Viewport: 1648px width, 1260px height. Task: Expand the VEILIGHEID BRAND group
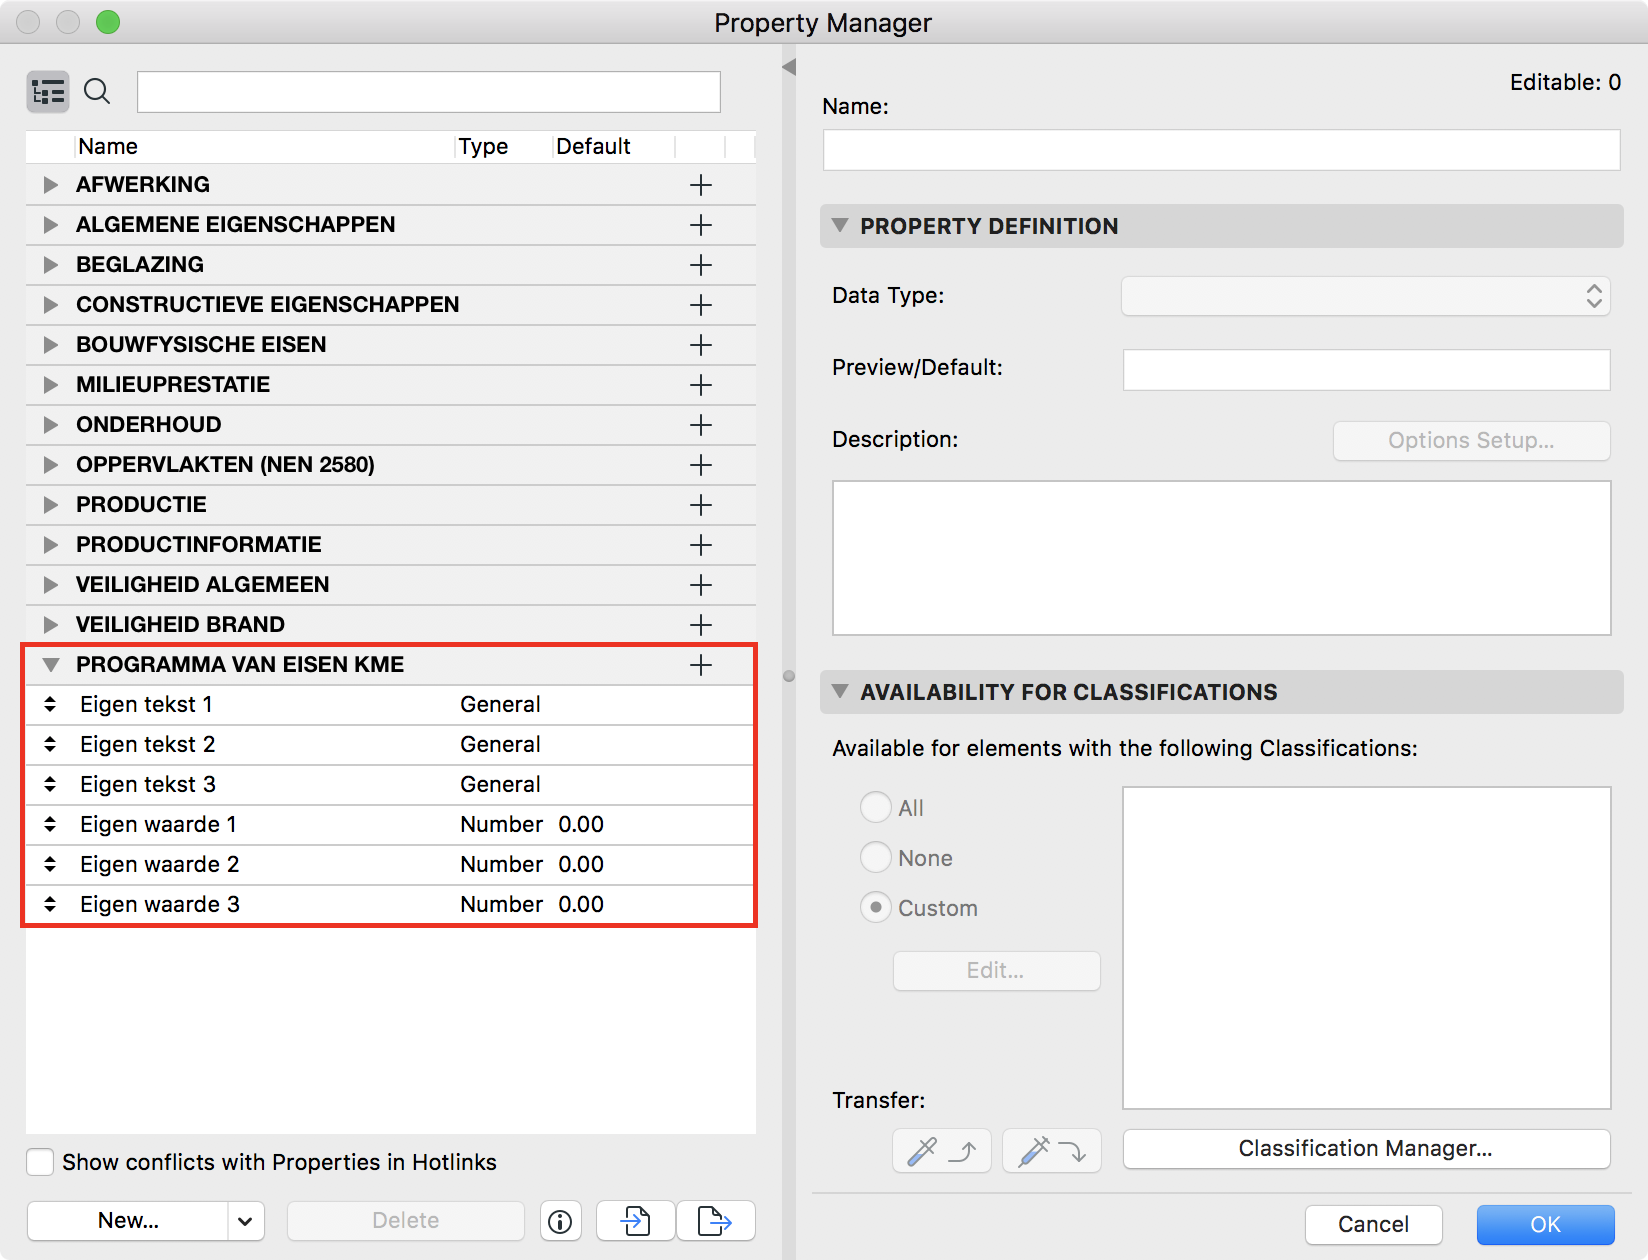[x=50, y=625]
